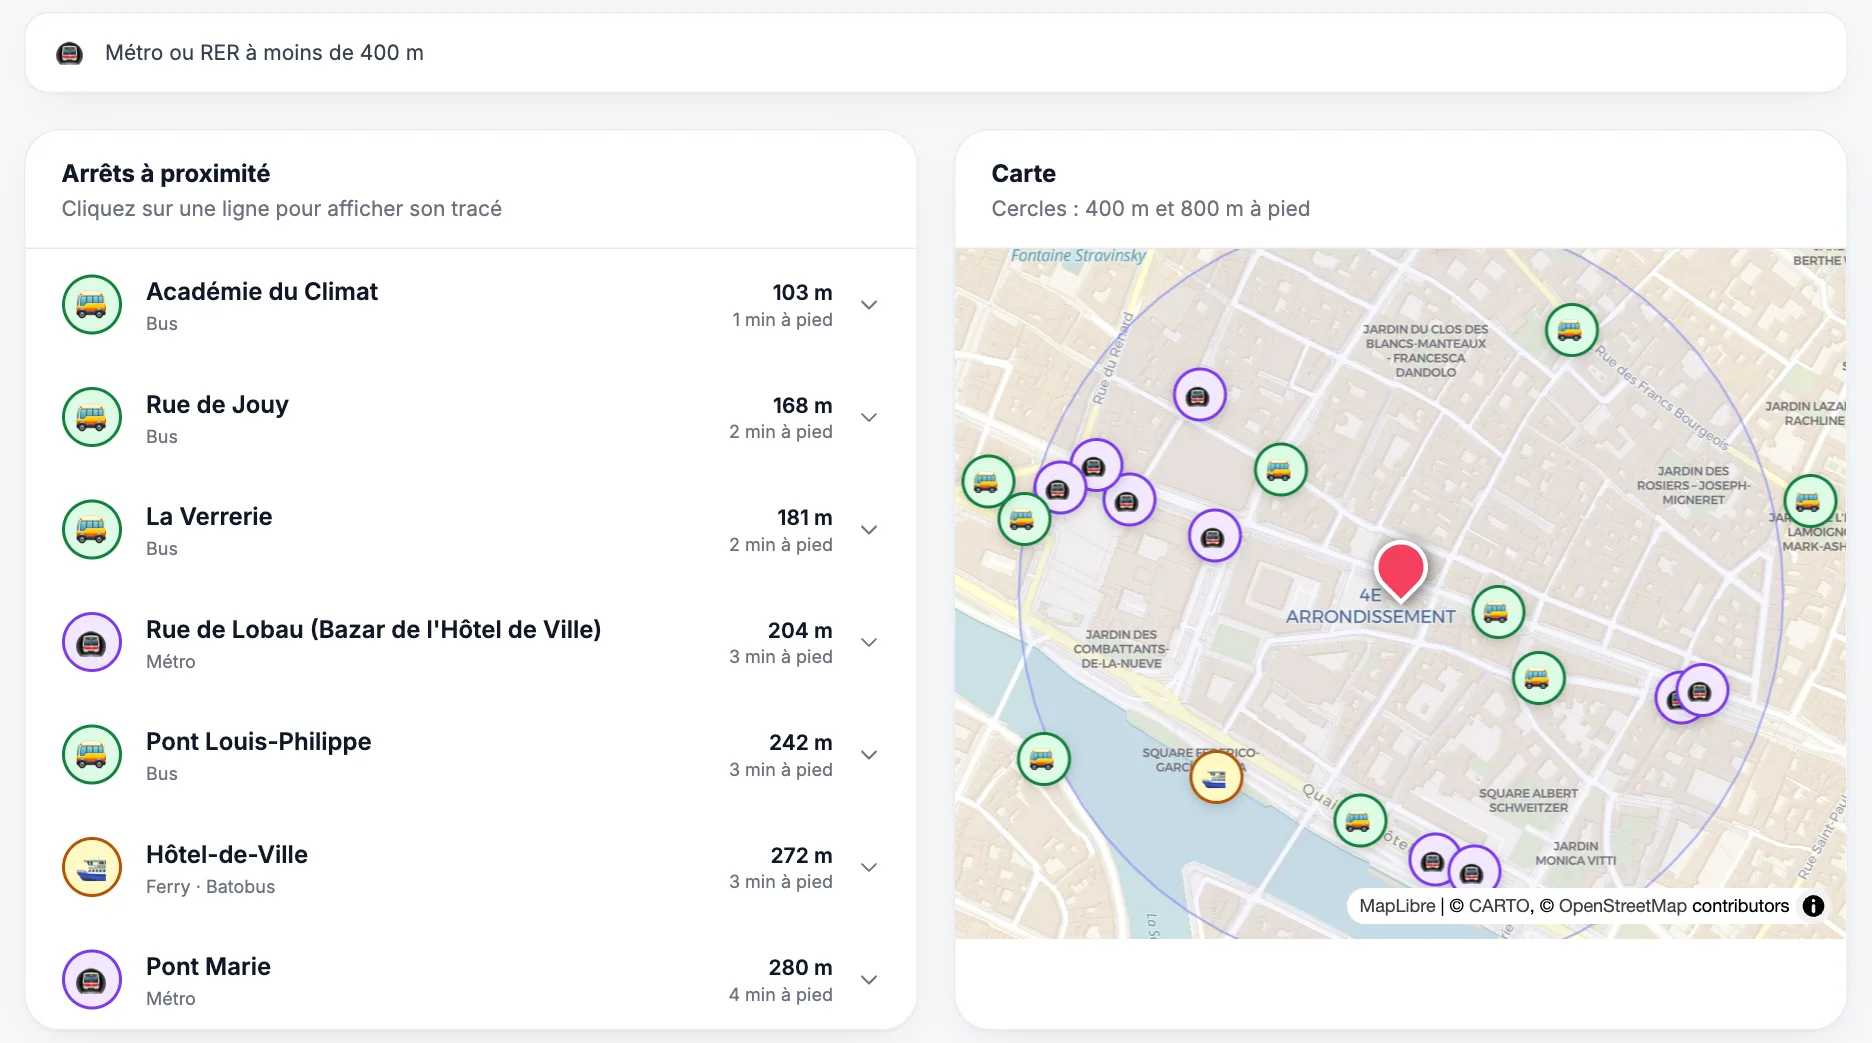This screenshot has width=1872, height=1043.
Task: Click the "Fontaine Stravinsky" map label
Action: (1078, 255)
